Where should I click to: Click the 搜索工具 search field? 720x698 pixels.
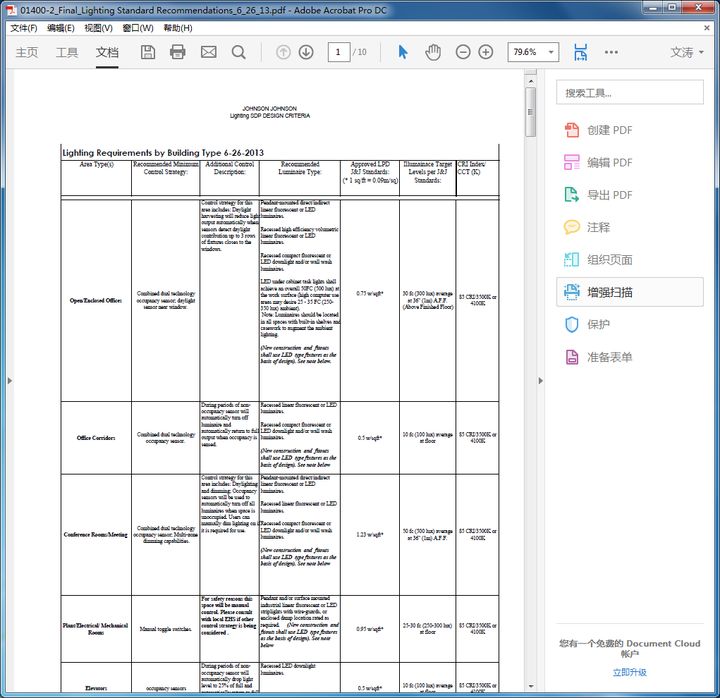(x=630, y=92)
